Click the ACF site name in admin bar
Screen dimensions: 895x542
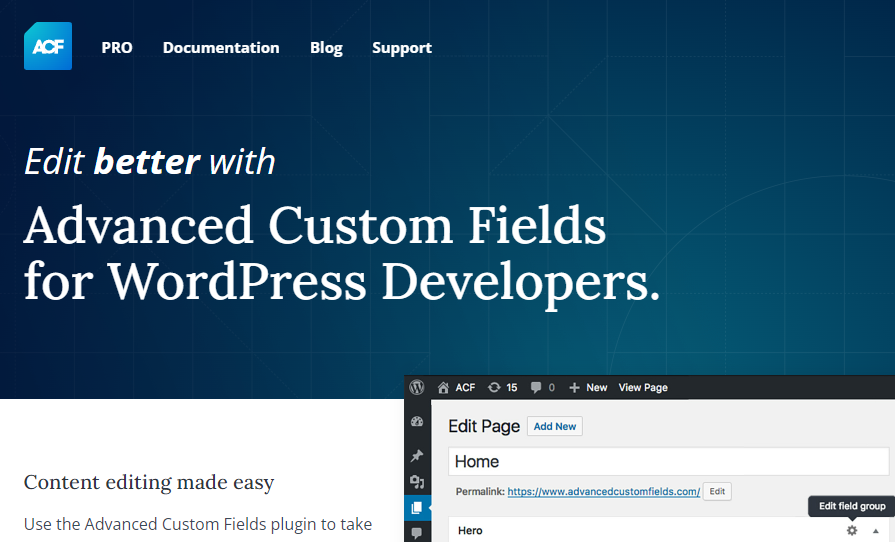click(x=465, y=388)
